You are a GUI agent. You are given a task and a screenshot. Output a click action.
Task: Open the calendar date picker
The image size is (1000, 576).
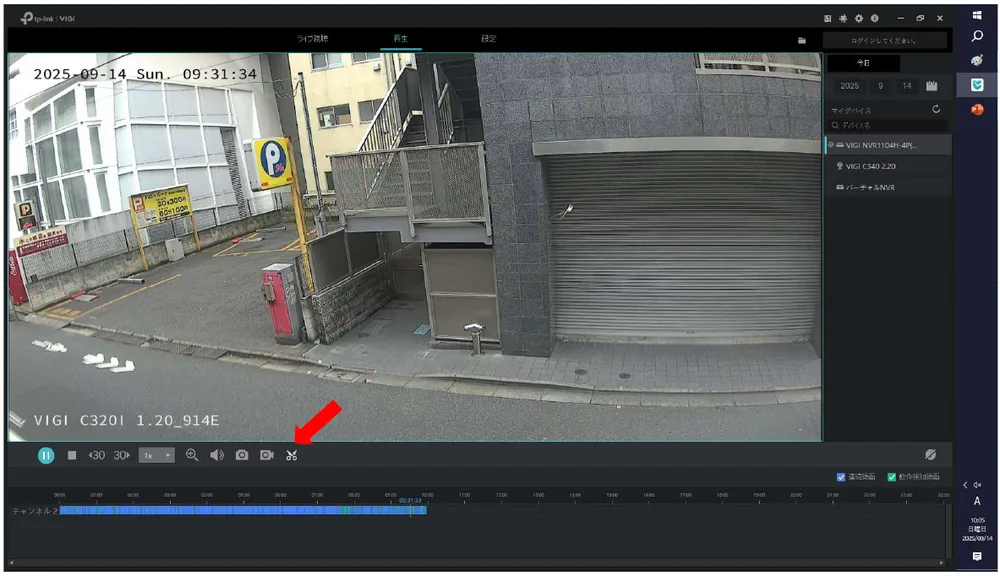point(932,85)
